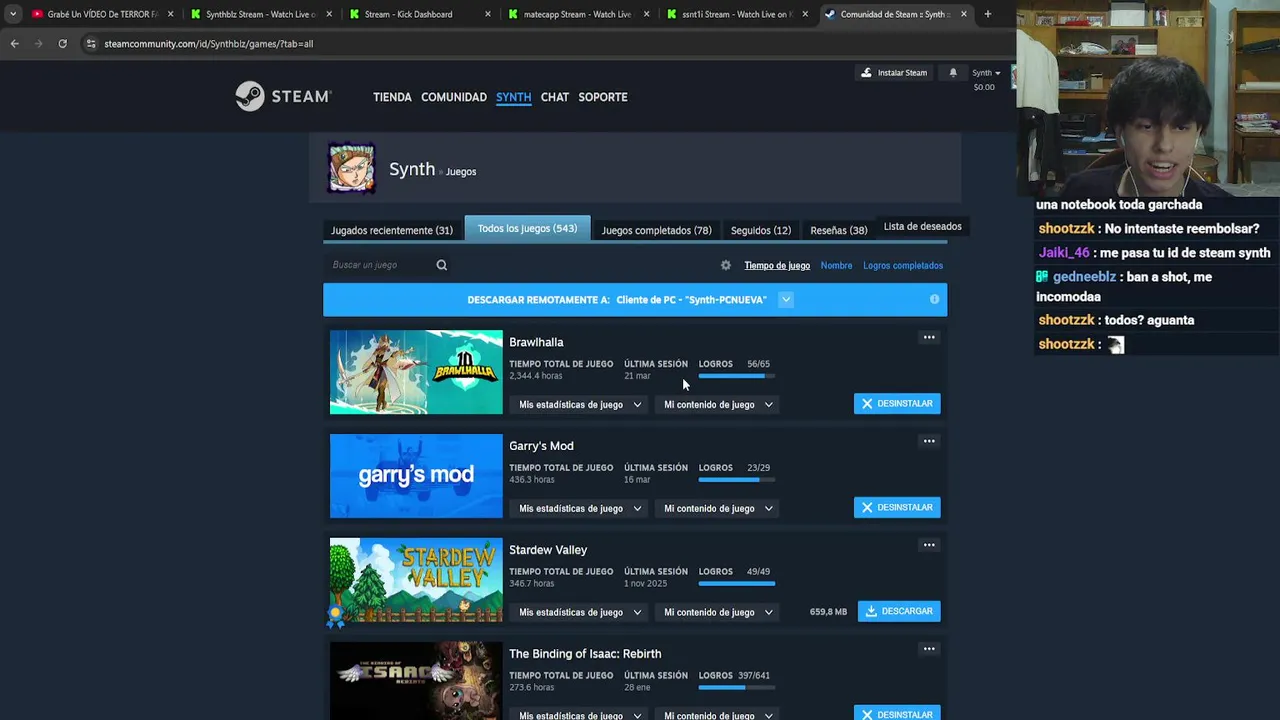The width and height of the screenshot is (1280, 720).
Task: Open the Synth account dropdown at top right
Action: point(986,72)
